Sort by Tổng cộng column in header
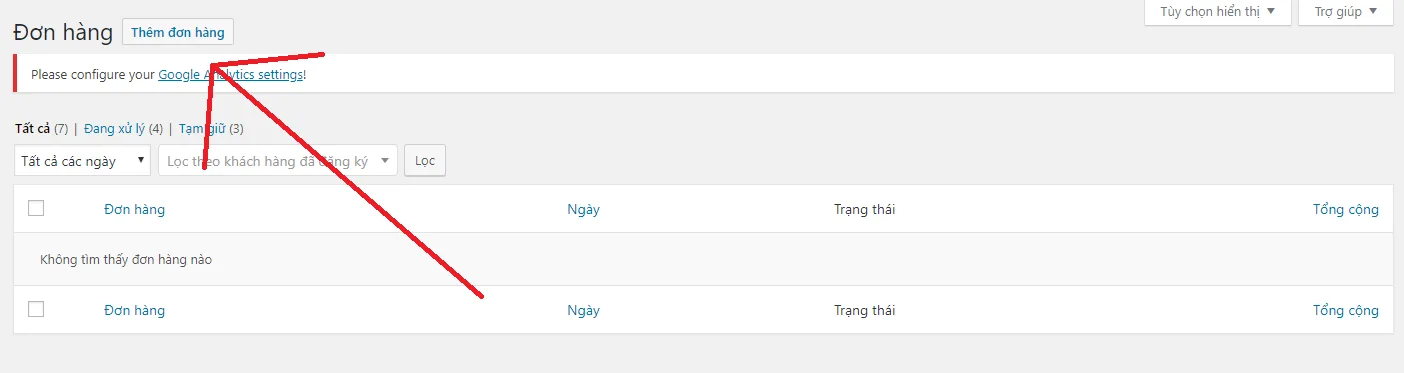 click(x=1346, y=209)
